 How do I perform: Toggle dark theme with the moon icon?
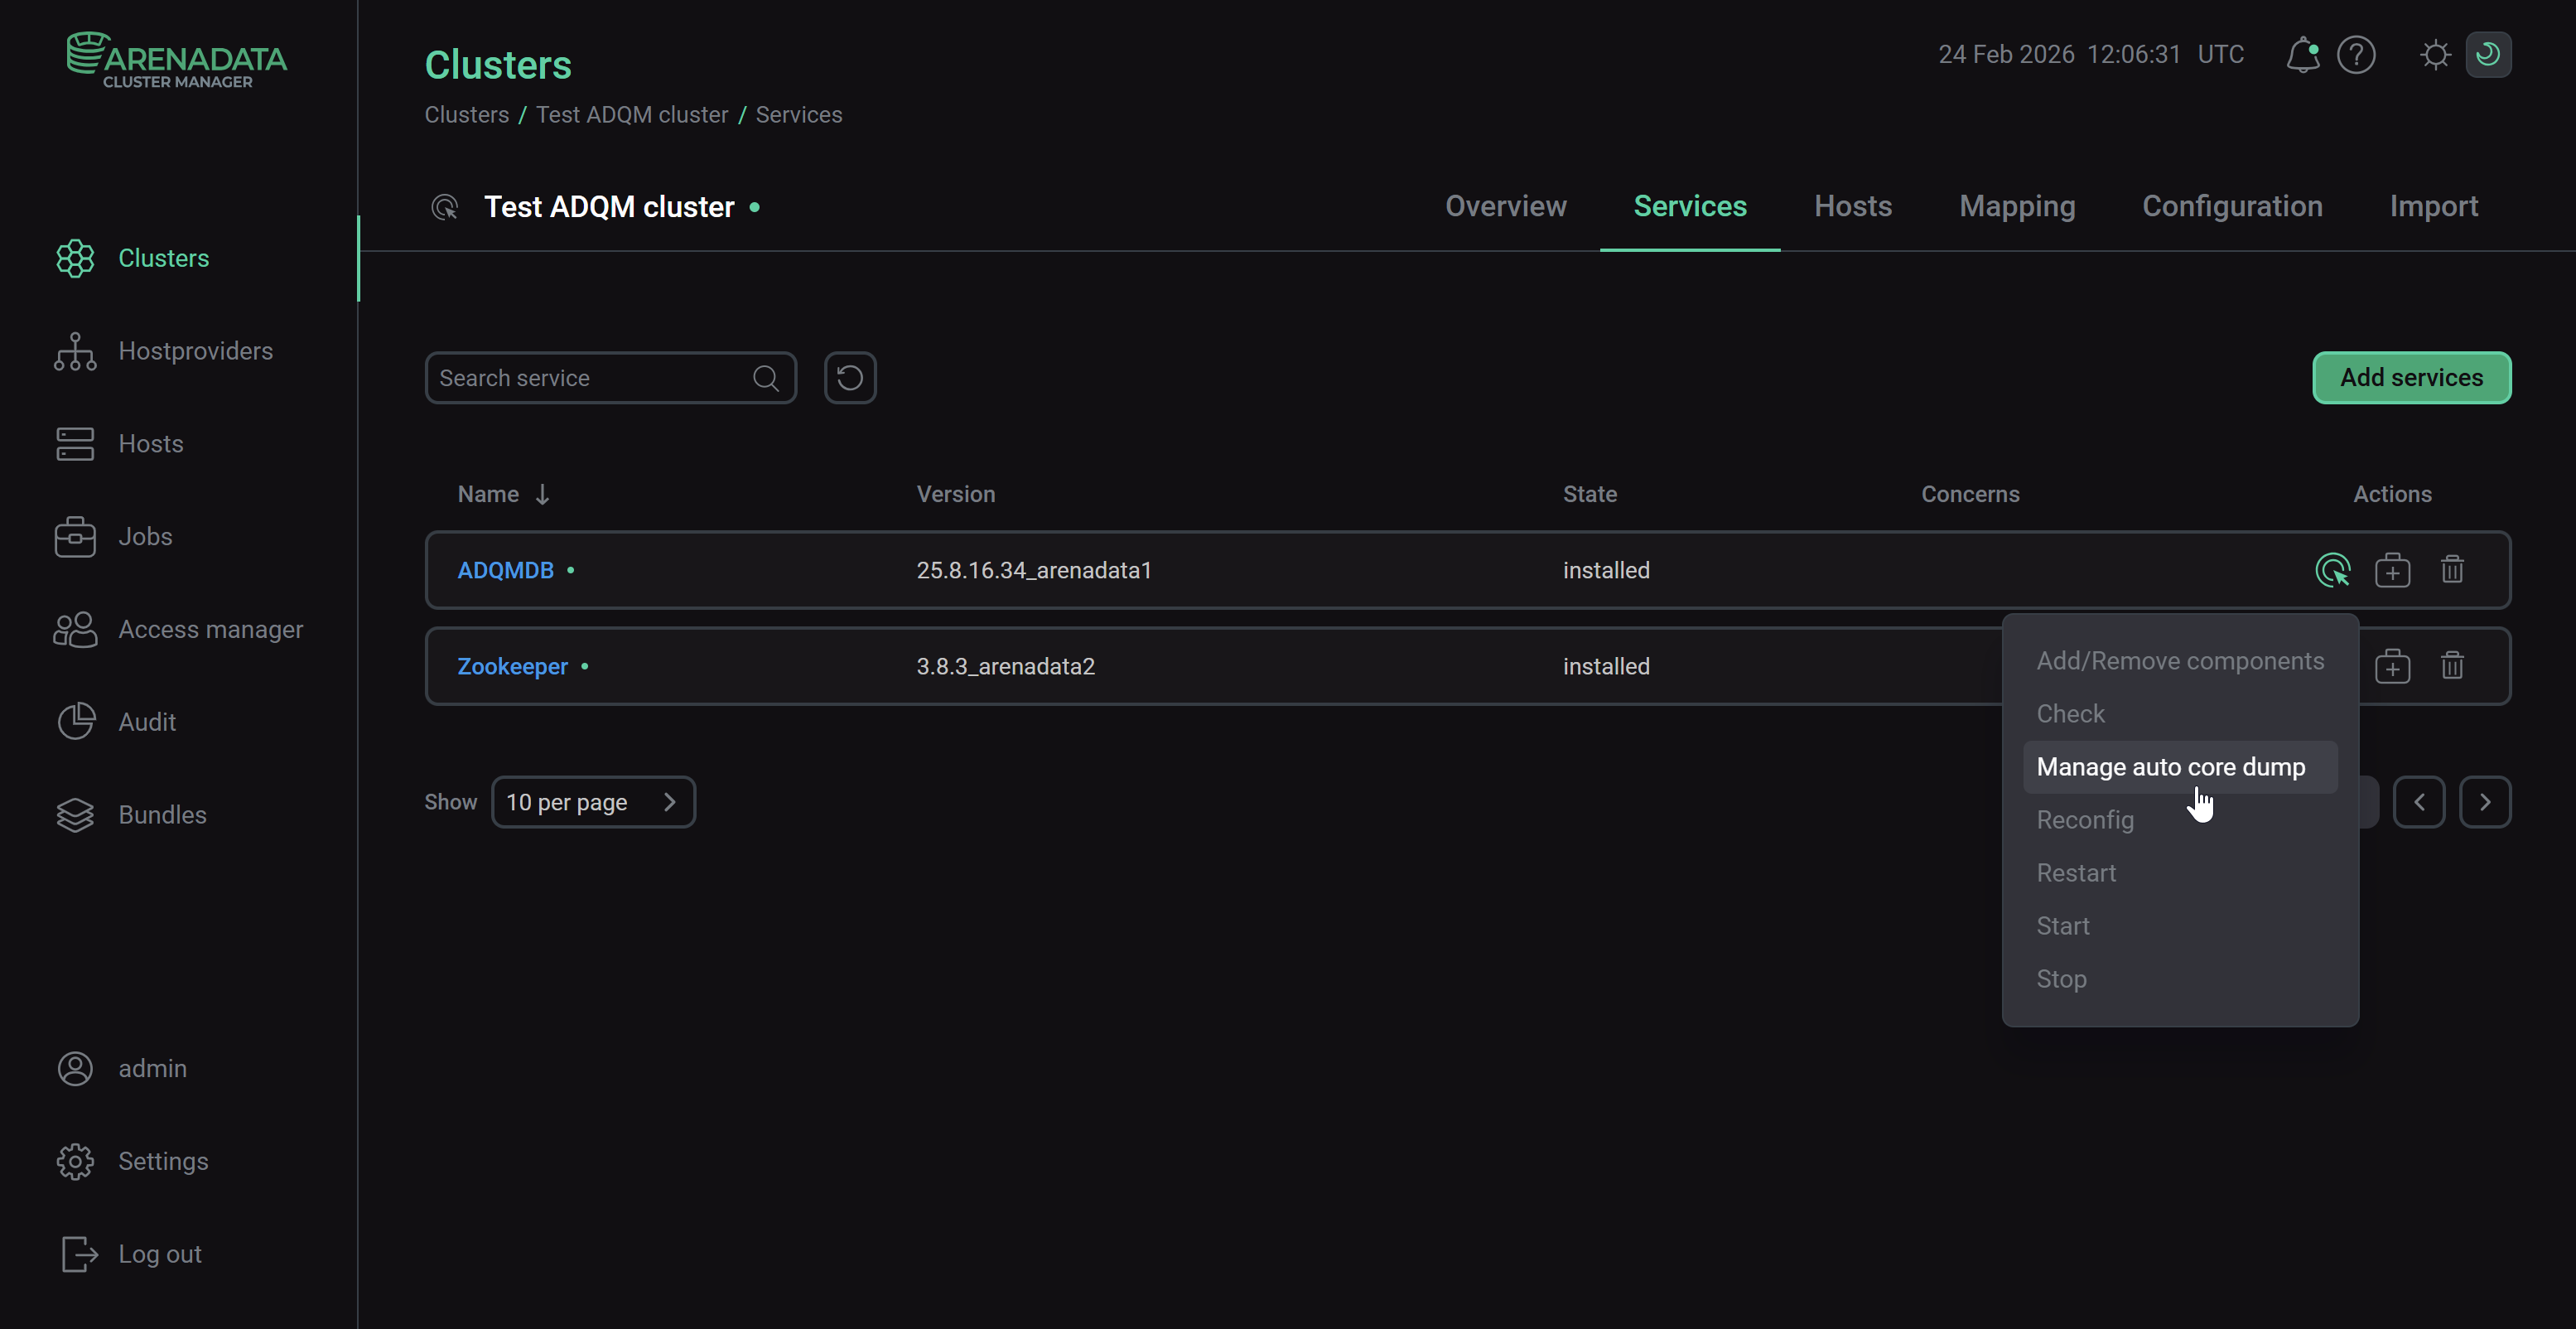(2490, 55)
